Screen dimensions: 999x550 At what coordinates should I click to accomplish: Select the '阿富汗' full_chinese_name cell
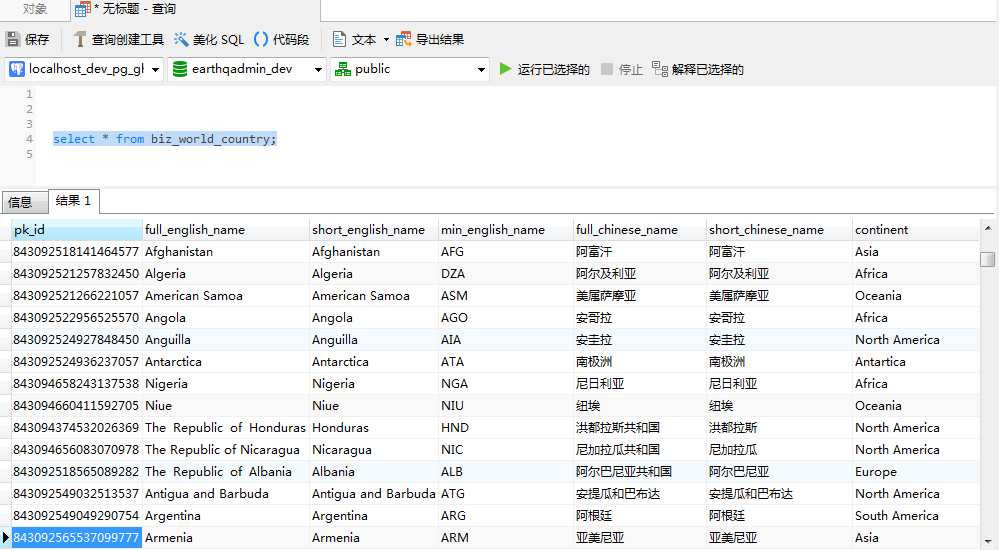point(640,252)
